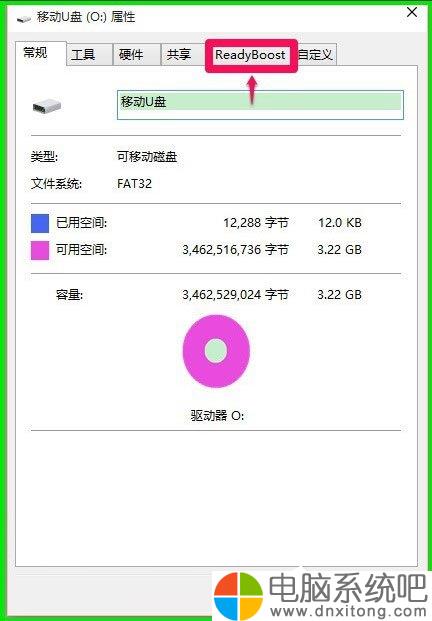The image size is (432, 621).
Task: Click the magenta disk usage donut chart
Action: coord(216,351)
